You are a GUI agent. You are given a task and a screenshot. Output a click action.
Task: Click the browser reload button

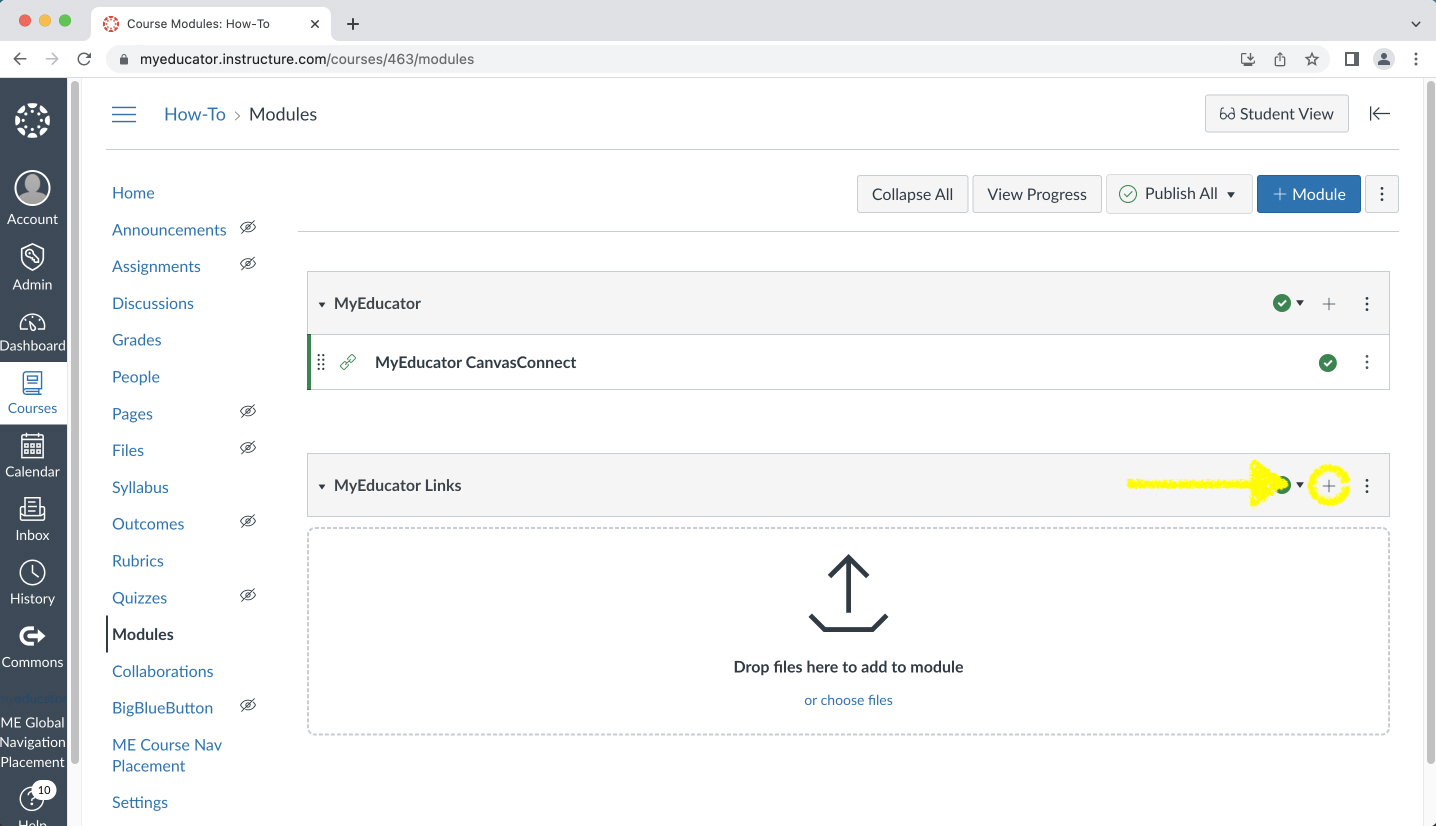[84, 59]
